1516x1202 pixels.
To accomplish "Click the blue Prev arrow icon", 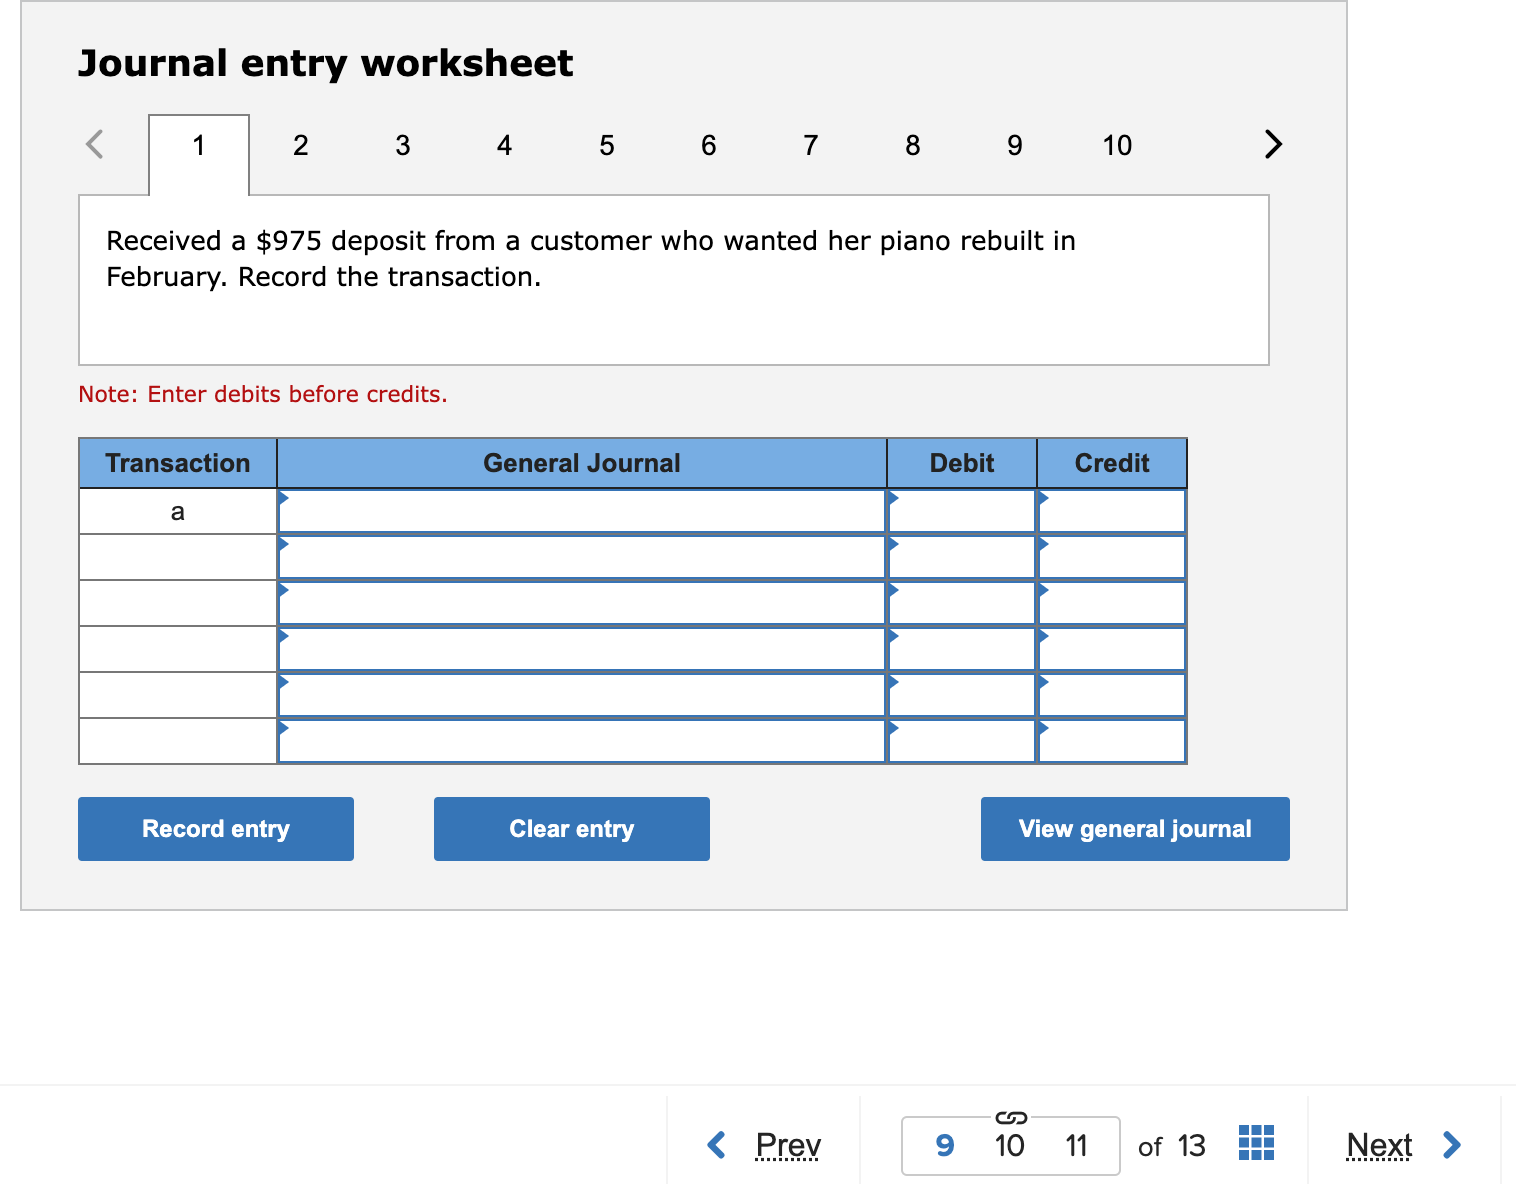I will pos(716,1145).
